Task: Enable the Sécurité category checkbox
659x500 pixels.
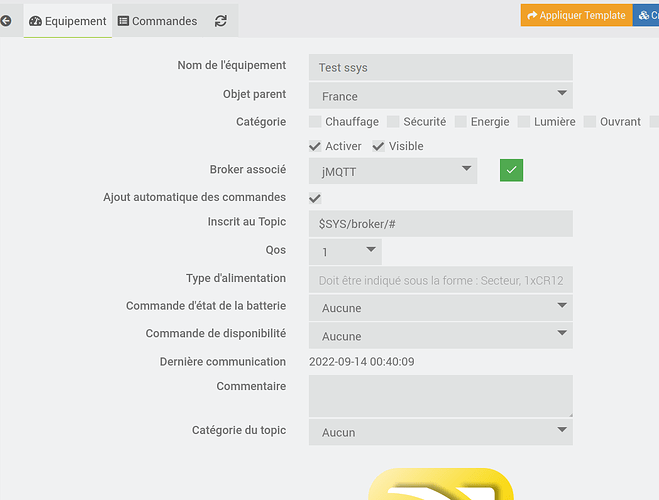Action: tap(393, 122)
